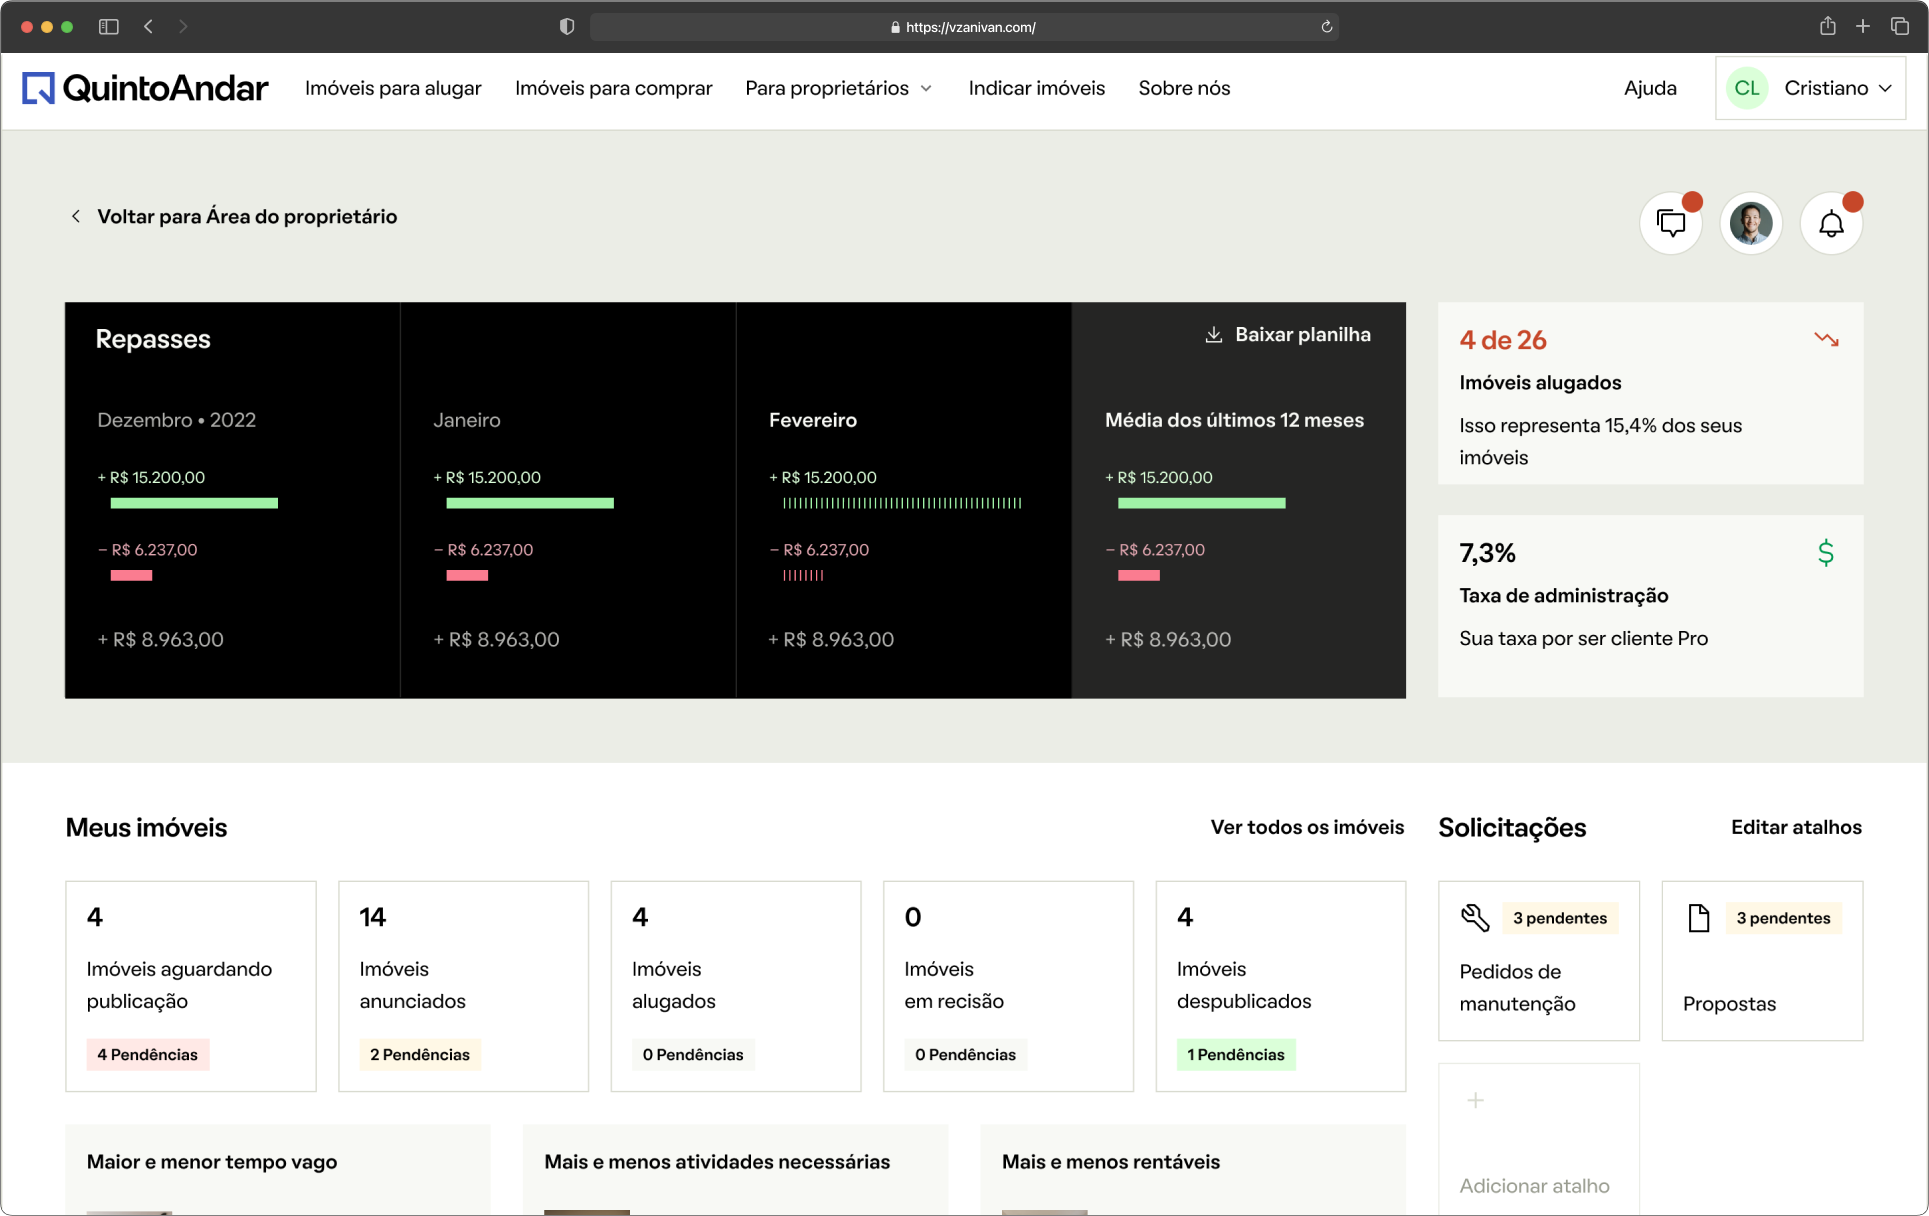Open Imóveis para alugar menu item
The width and height of the screenshot is (1929, 1216).
393,88
